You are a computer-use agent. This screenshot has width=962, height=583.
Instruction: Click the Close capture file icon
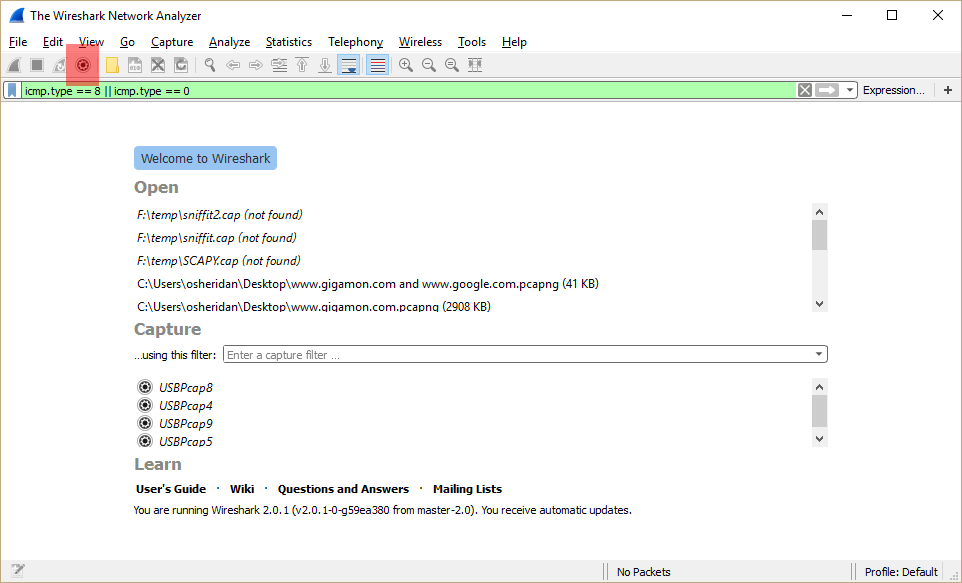point(158,65)
